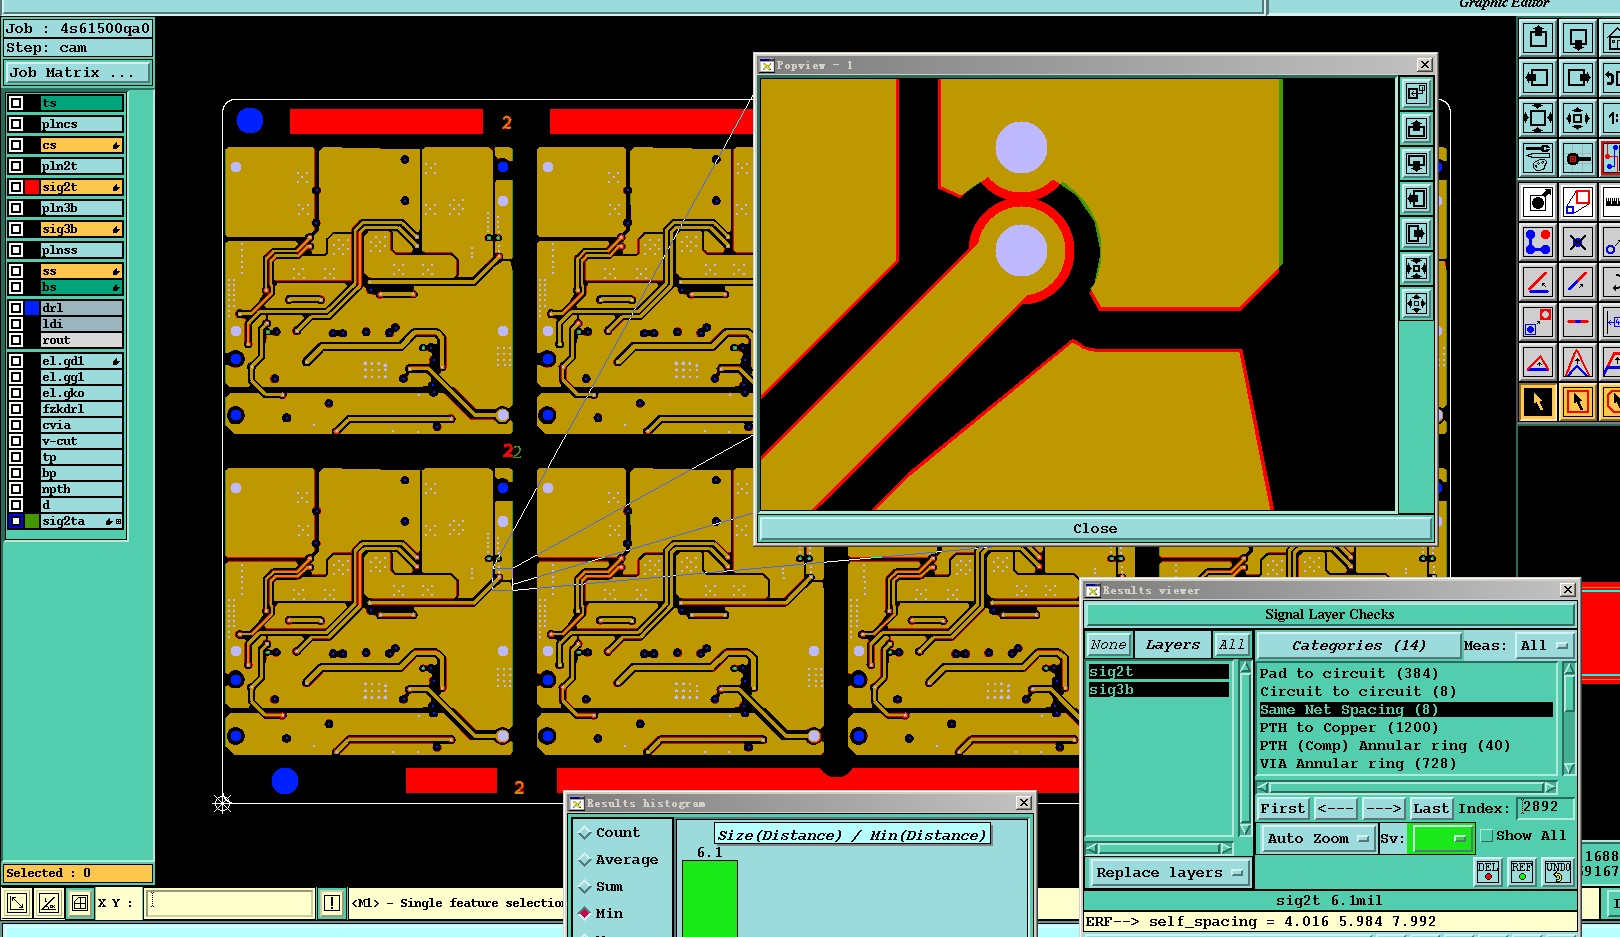Viewport: 1620px width, 937px height.
Task: Click the Categories (14) header button
Action: (x=1358, y=646)
